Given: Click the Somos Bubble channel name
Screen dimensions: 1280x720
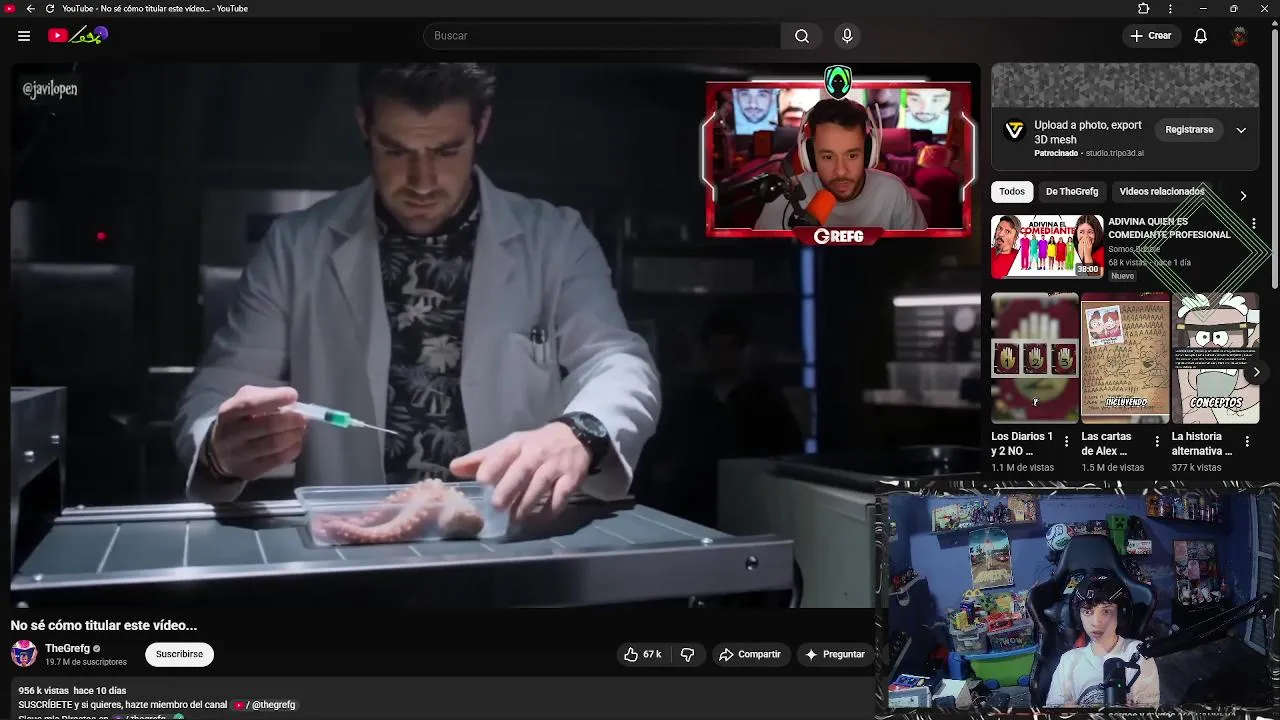Looking at the screenshot, I should [1134, 249].
